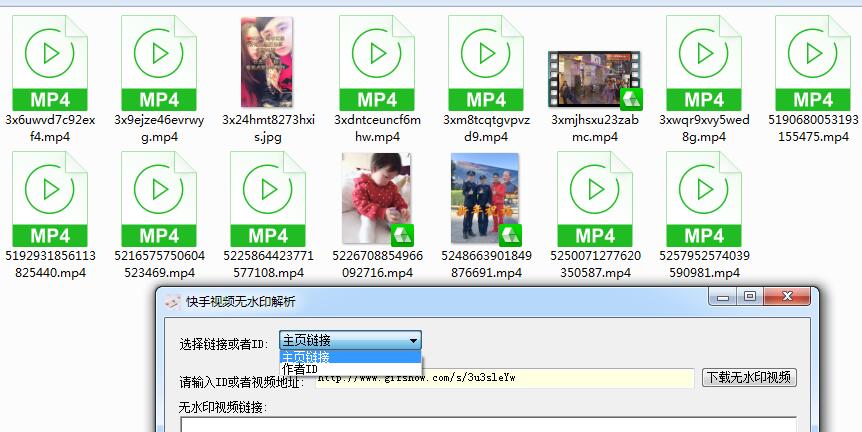
Task: Select the 5257952574039590981.mp4 file icon
Action: click(x=704, y=199)
